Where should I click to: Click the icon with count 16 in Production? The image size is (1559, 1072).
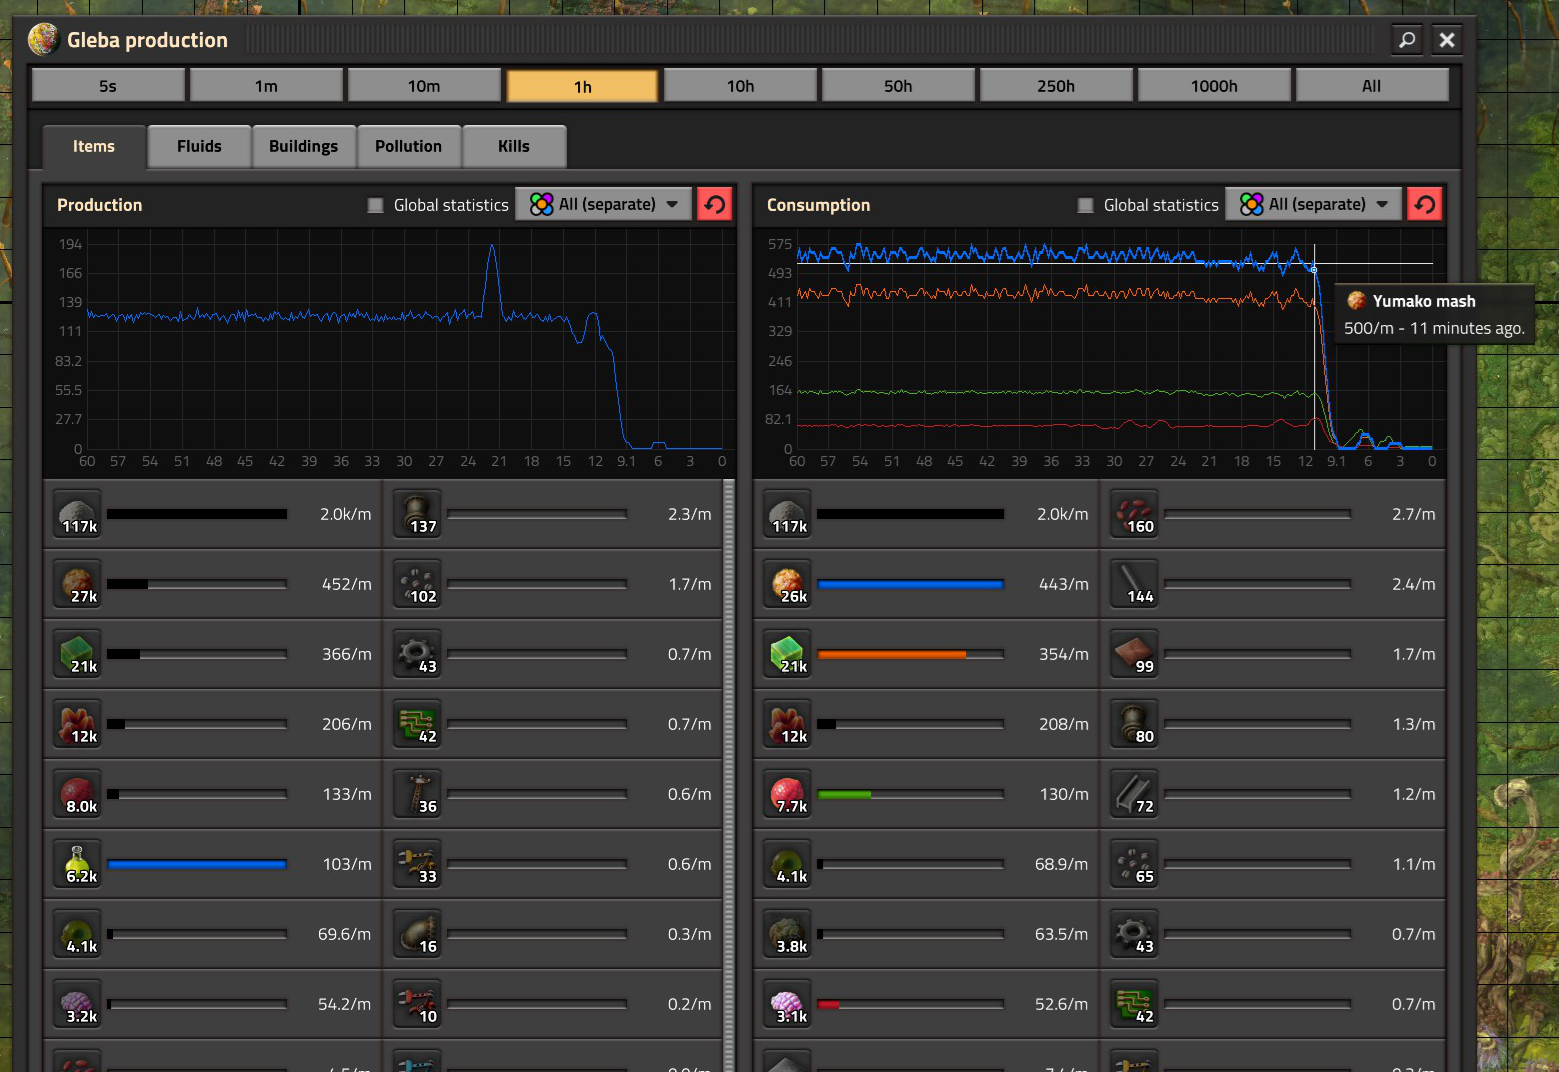click(418, 934)
